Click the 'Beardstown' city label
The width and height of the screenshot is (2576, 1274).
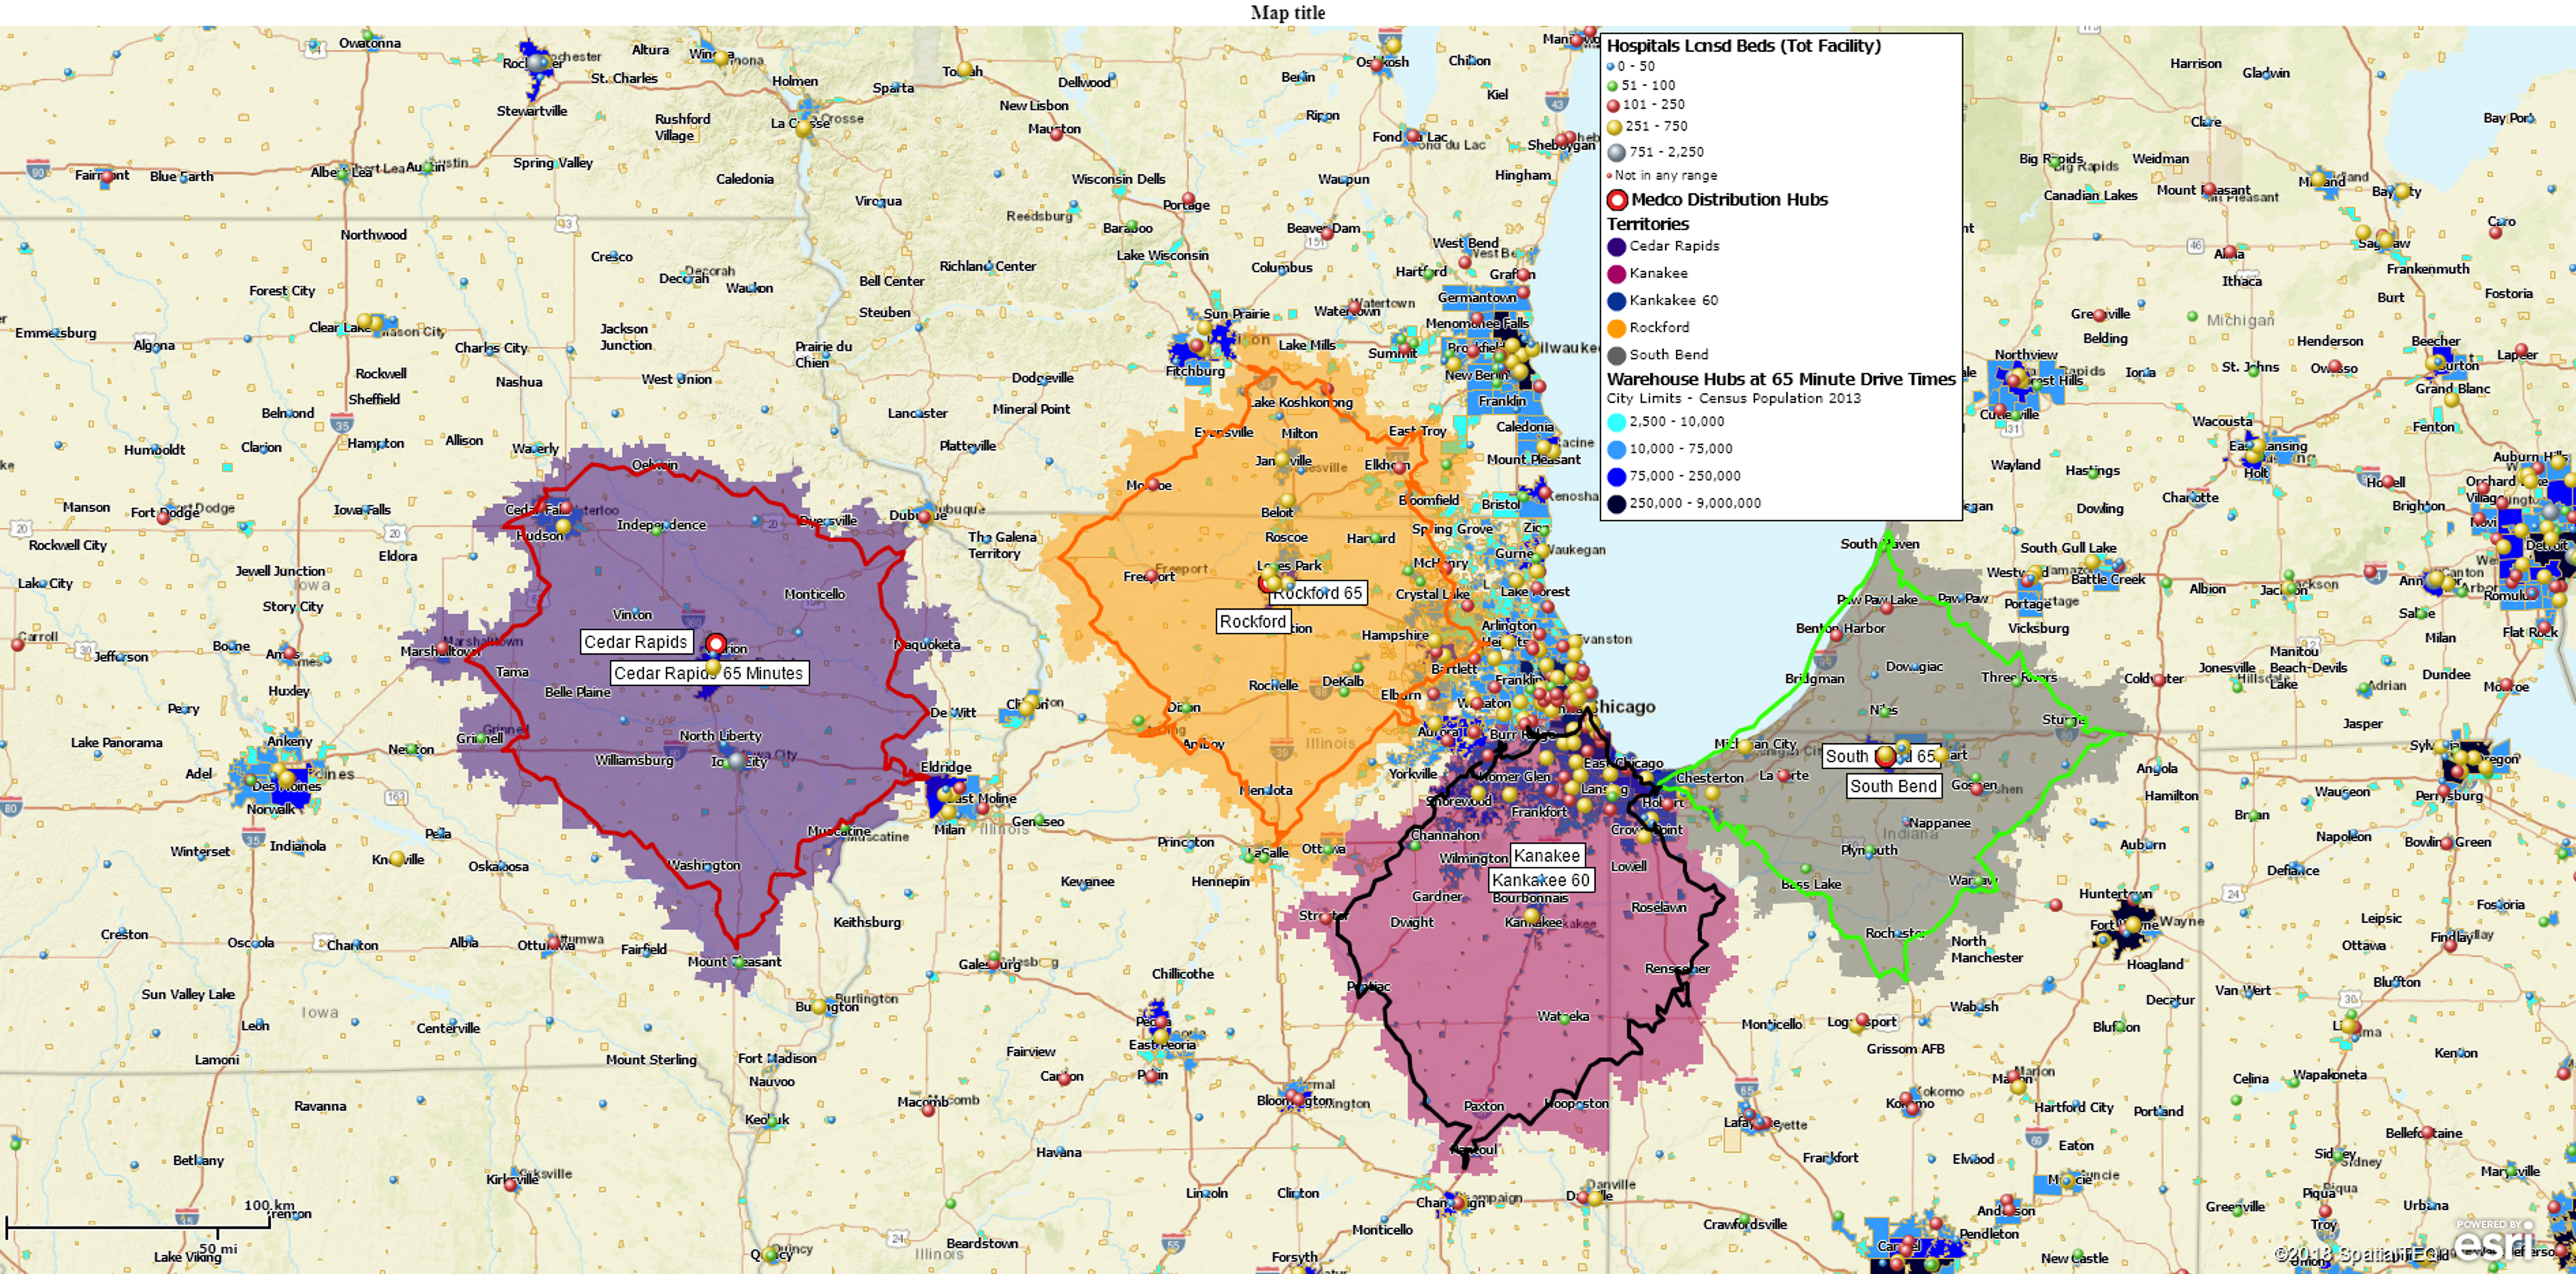(x=982, y=1244)
